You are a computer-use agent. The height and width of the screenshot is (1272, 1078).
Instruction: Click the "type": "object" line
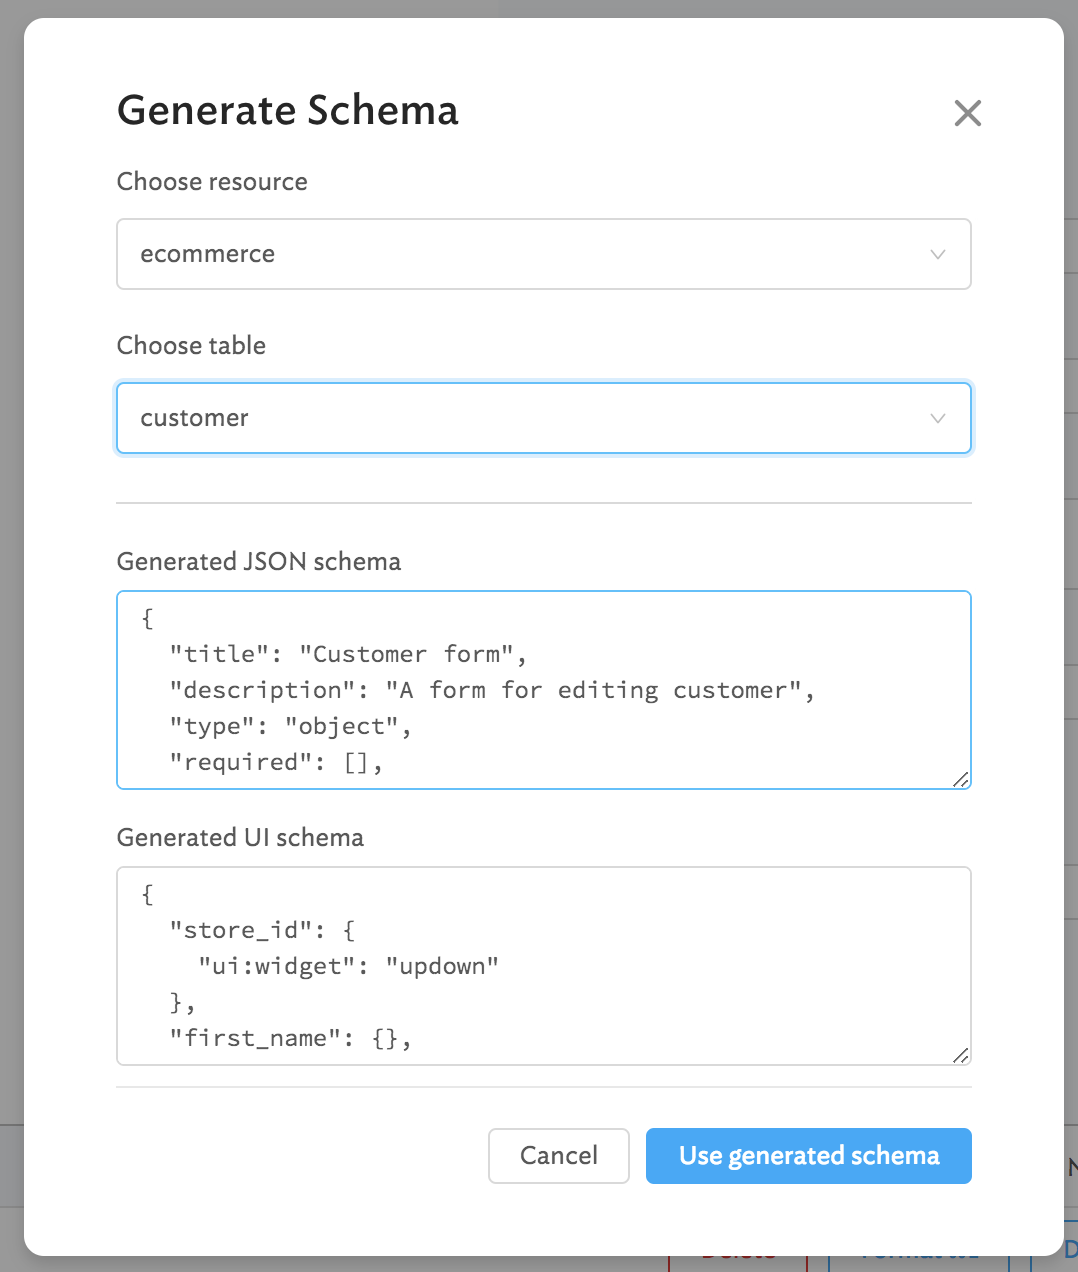(290, 726)
